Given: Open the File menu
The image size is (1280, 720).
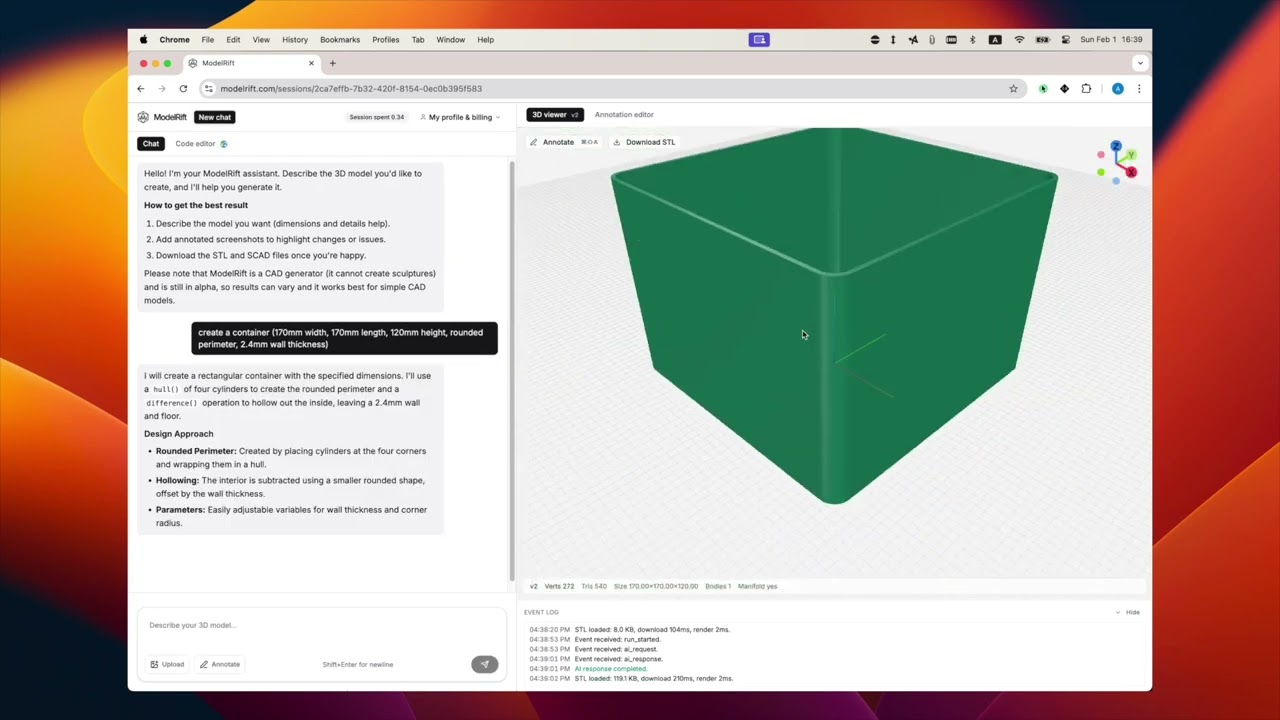Looking at the screenshot, I should [x=207, y=40].
